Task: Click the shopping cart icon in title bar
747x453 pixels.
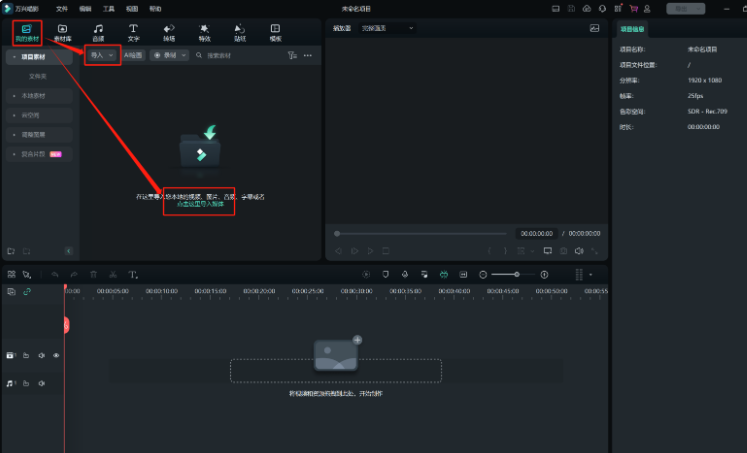Action: coord(633,8)
